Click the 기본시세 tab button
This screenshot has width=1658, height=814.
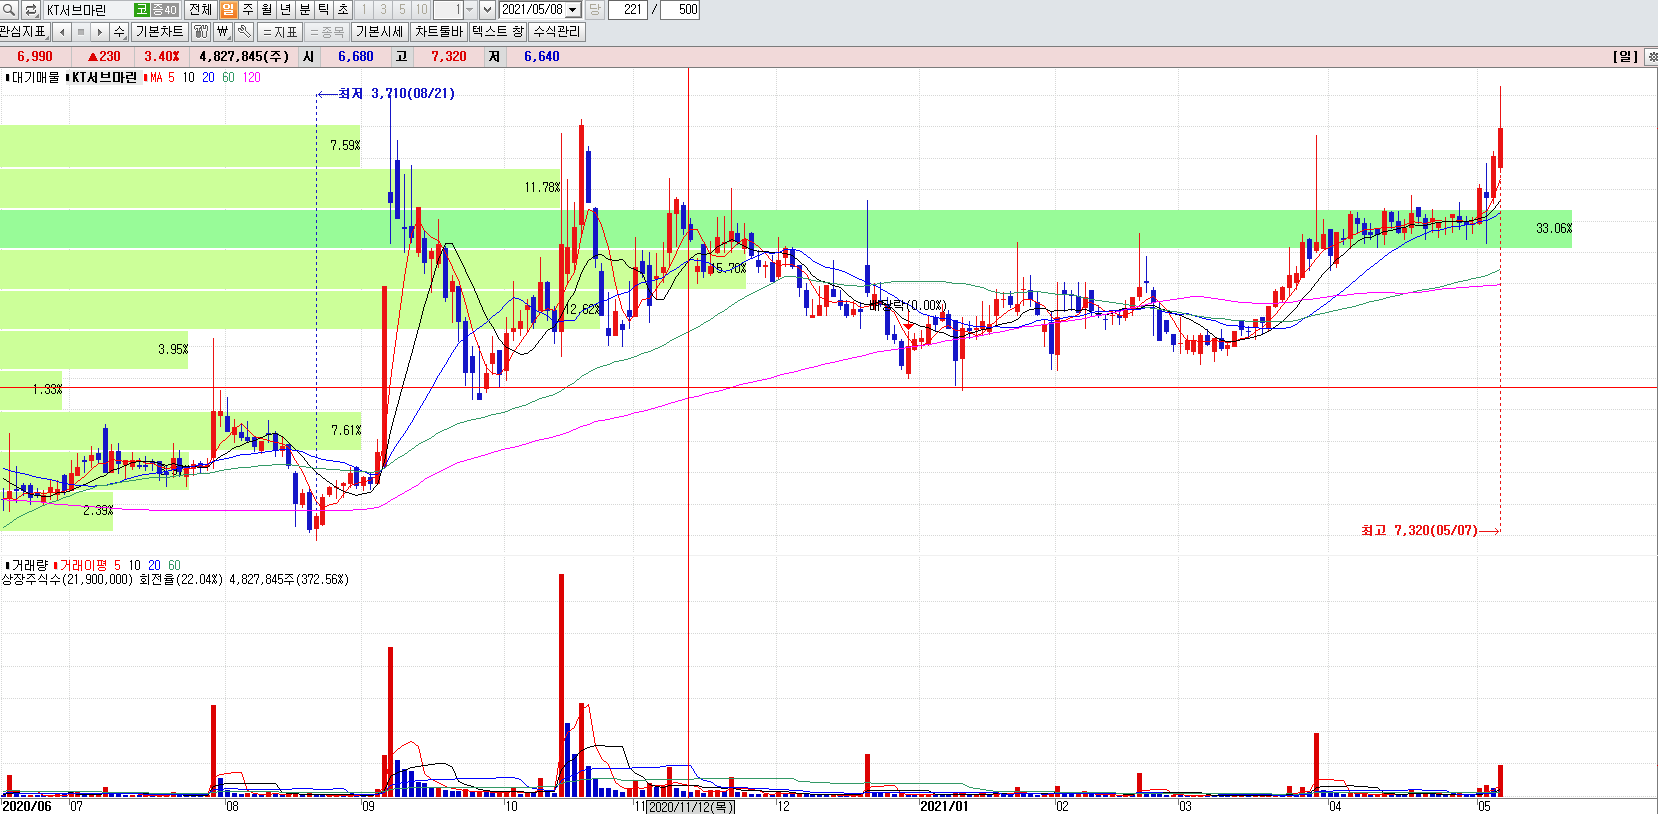click(379, 32)
